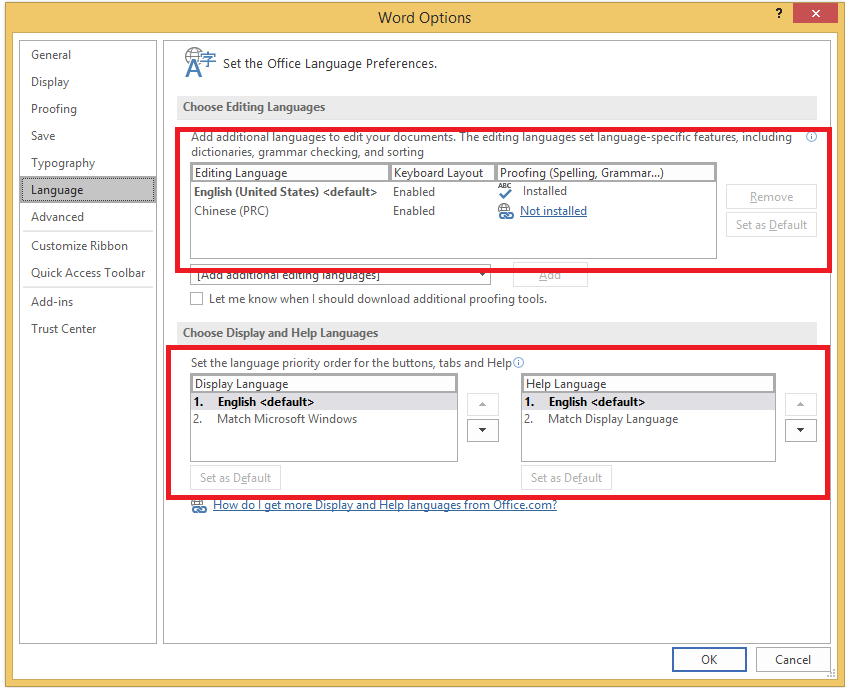The height and width of the screenshot is (688, 845).
Task: Select 'Match Display Language' in Help Language list
Action: point(648,419)
